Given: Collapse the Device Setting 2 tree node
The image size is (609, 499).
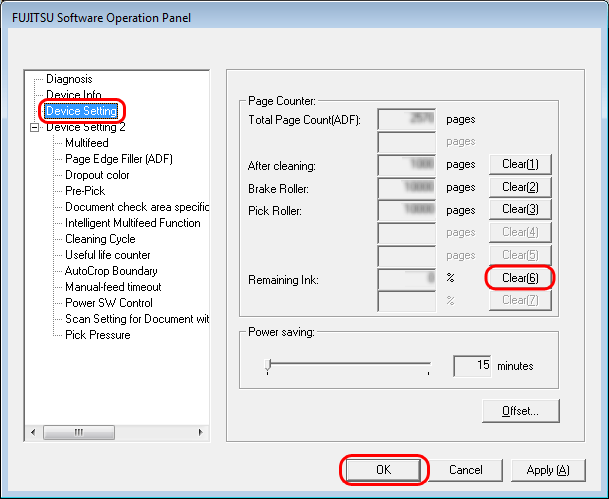Looking at the screenshot, I should 36,127.
